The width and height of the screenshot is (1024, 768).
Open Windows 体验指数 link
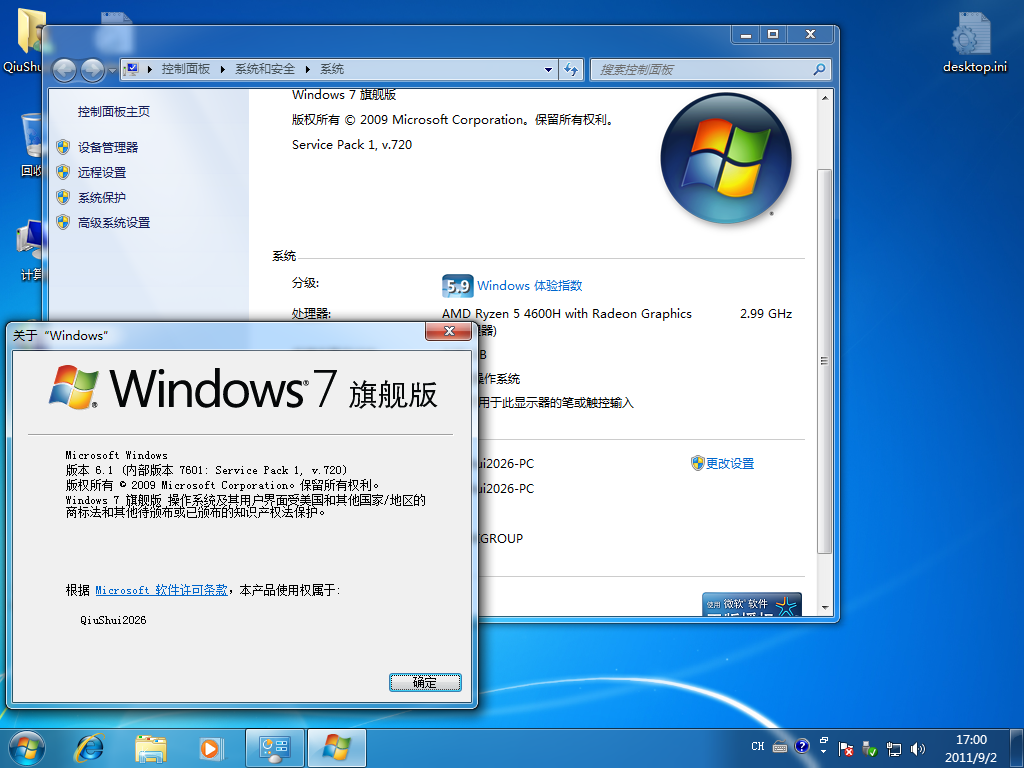coord(529,285)
